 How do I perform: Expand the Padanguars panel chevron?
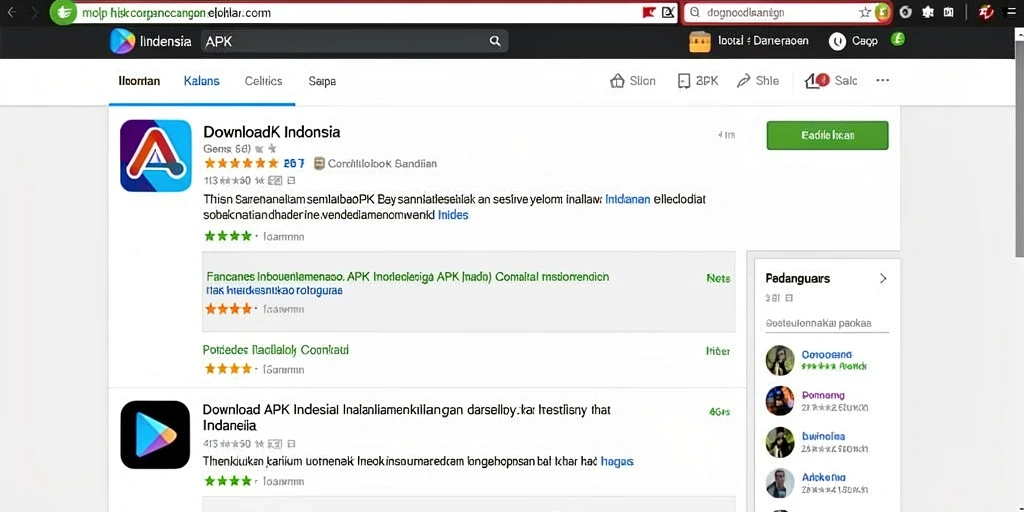(x=883, y=278)
